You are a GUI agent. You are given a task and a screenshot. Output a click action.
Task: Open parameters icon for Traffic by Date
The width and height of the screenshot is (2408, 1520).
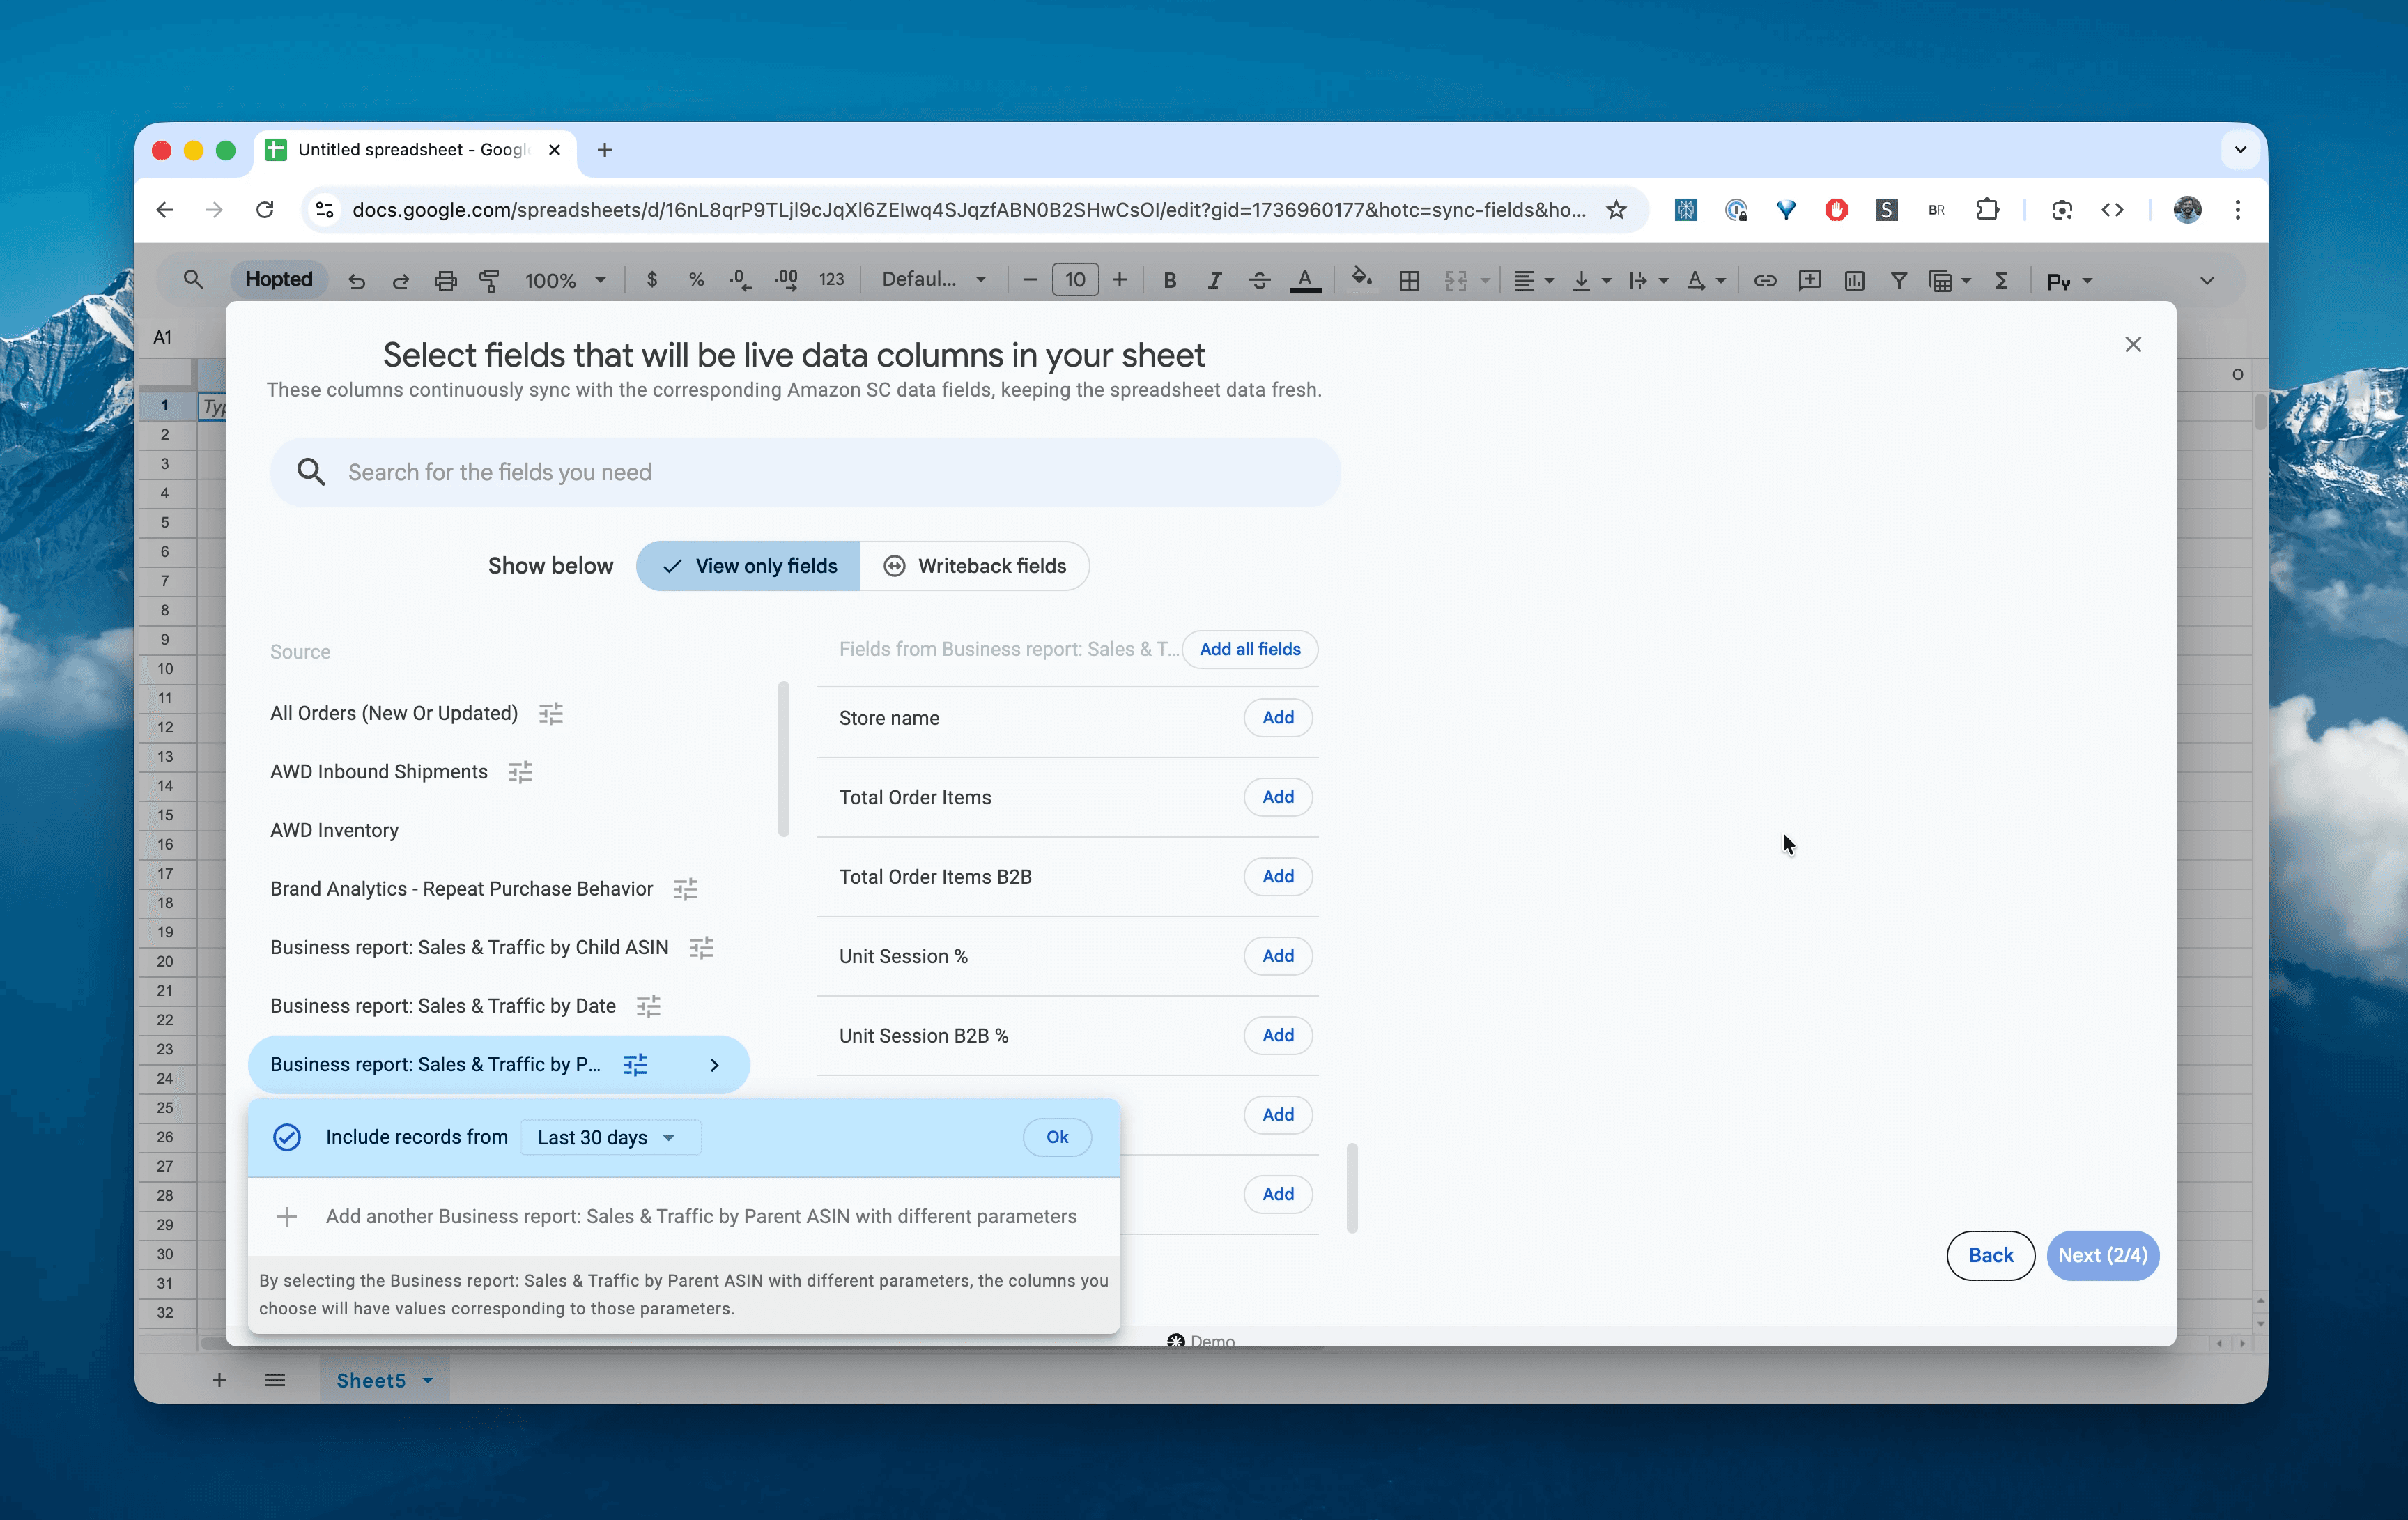click(648, 1006)
